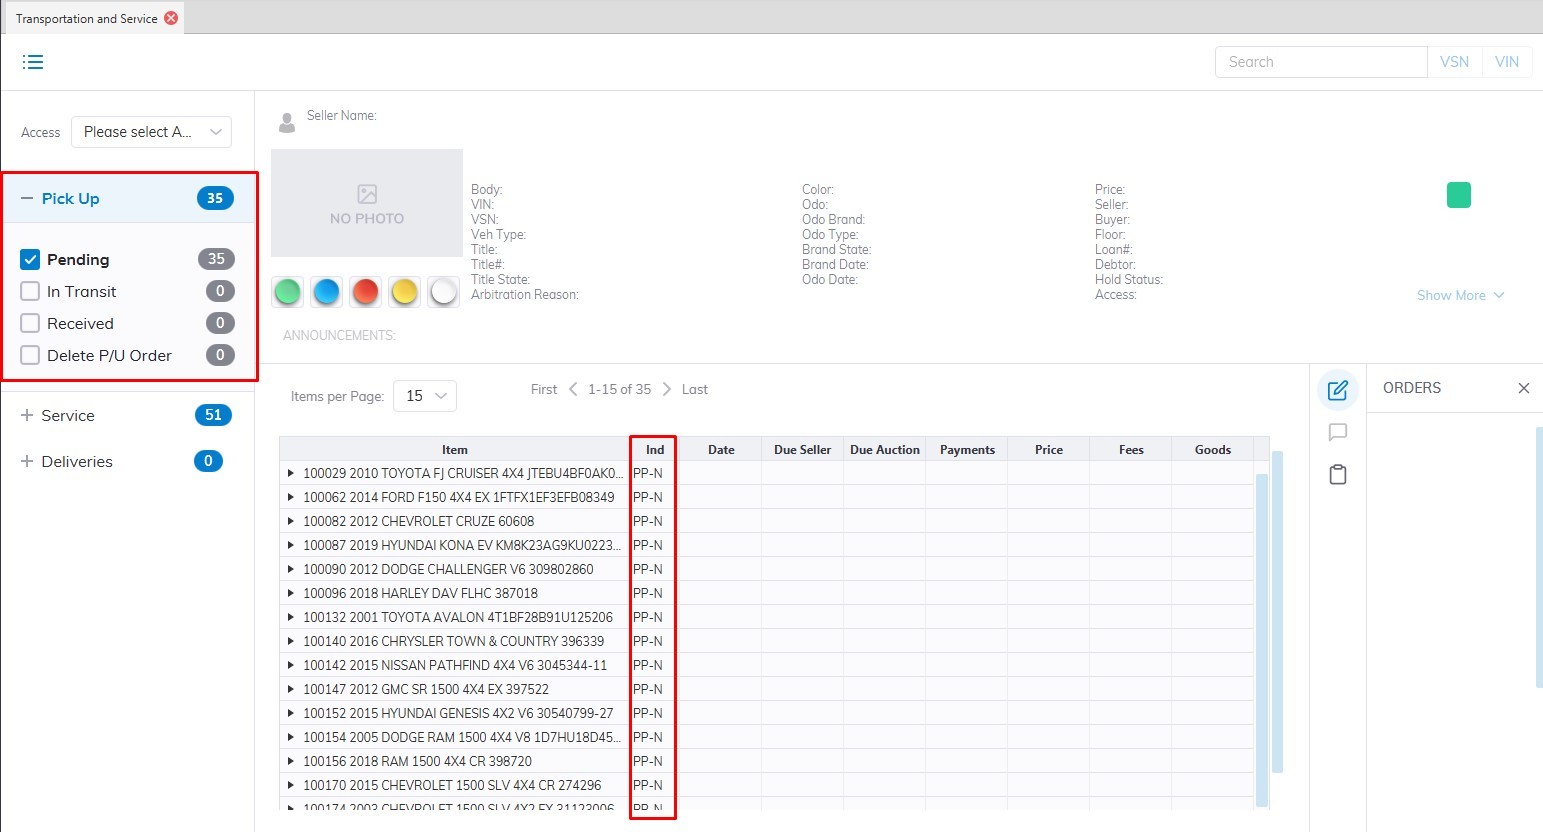Select the red color circle

[366, 291]
